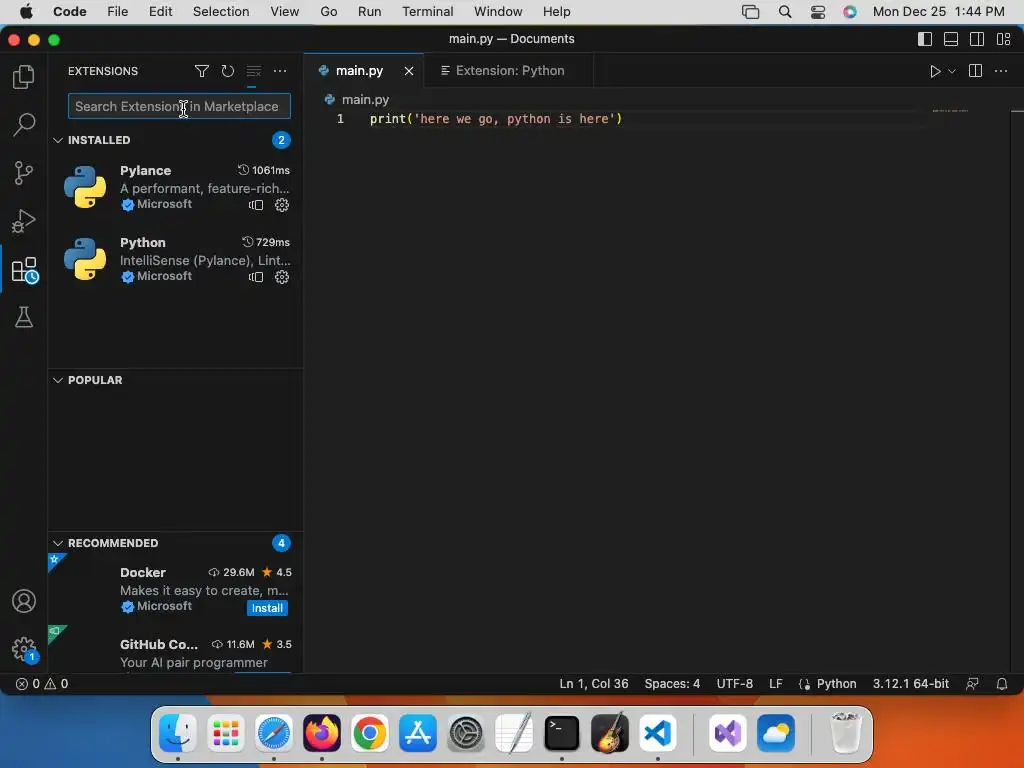Image resolution: width=1024 pixels, height=768 pixels.
Task: Open the Terminal menu
Action: click(x=427, y=12)
